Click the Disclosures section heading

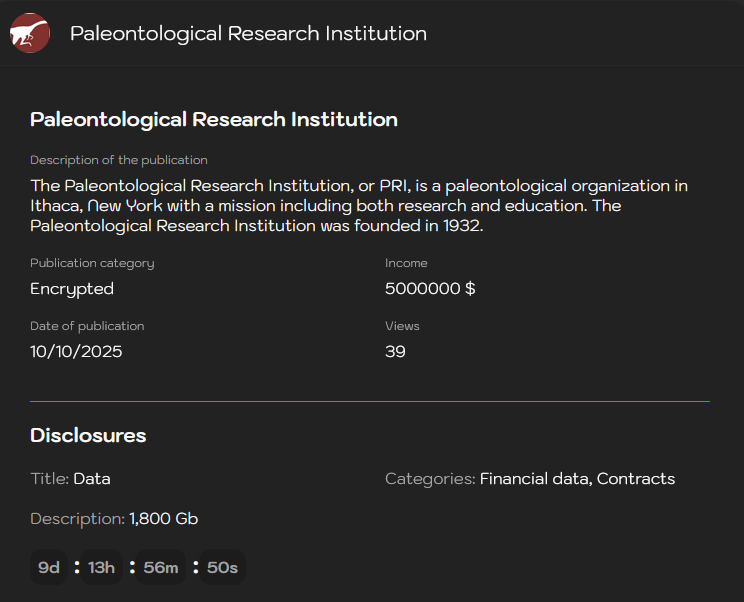[88, 436]
